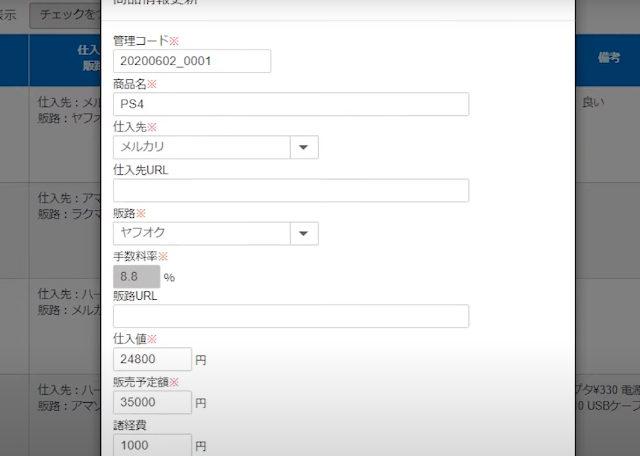Viewport: 640px width, 456px height.
Task: Click the ヤフオク combo box text
Action: 201,233
